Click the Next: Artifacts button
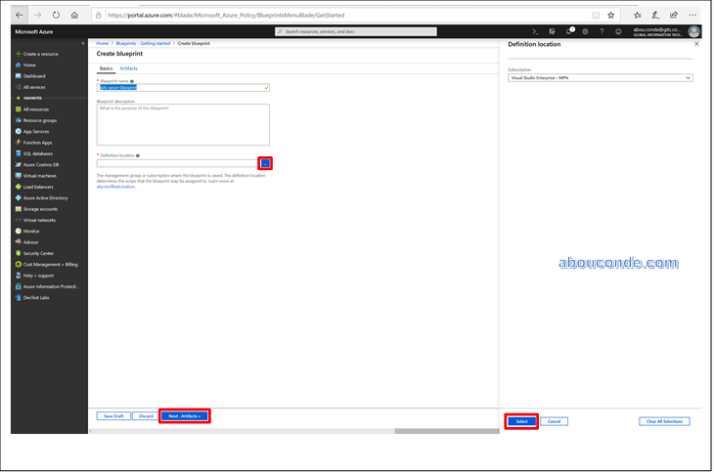The height and width of the screenshot is (472, 714). (184, 415)
